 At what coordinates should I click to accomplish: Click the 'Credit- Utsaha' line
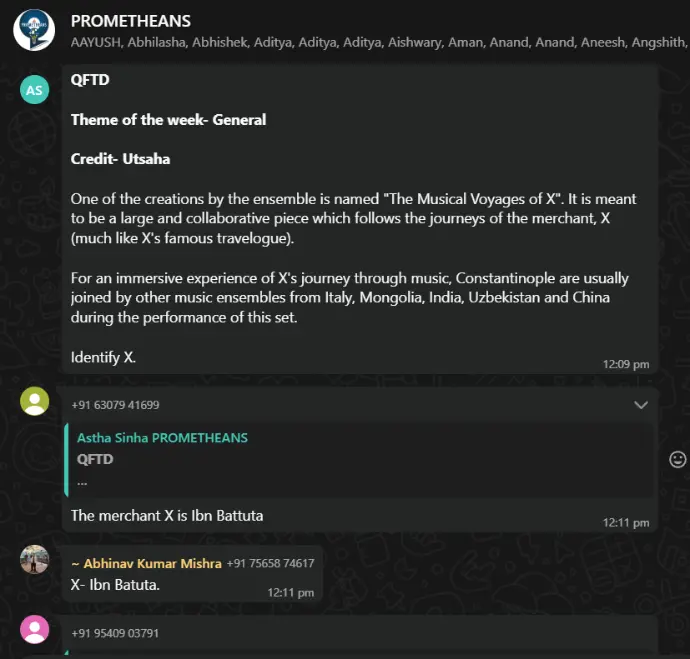(x=120, y=159)
